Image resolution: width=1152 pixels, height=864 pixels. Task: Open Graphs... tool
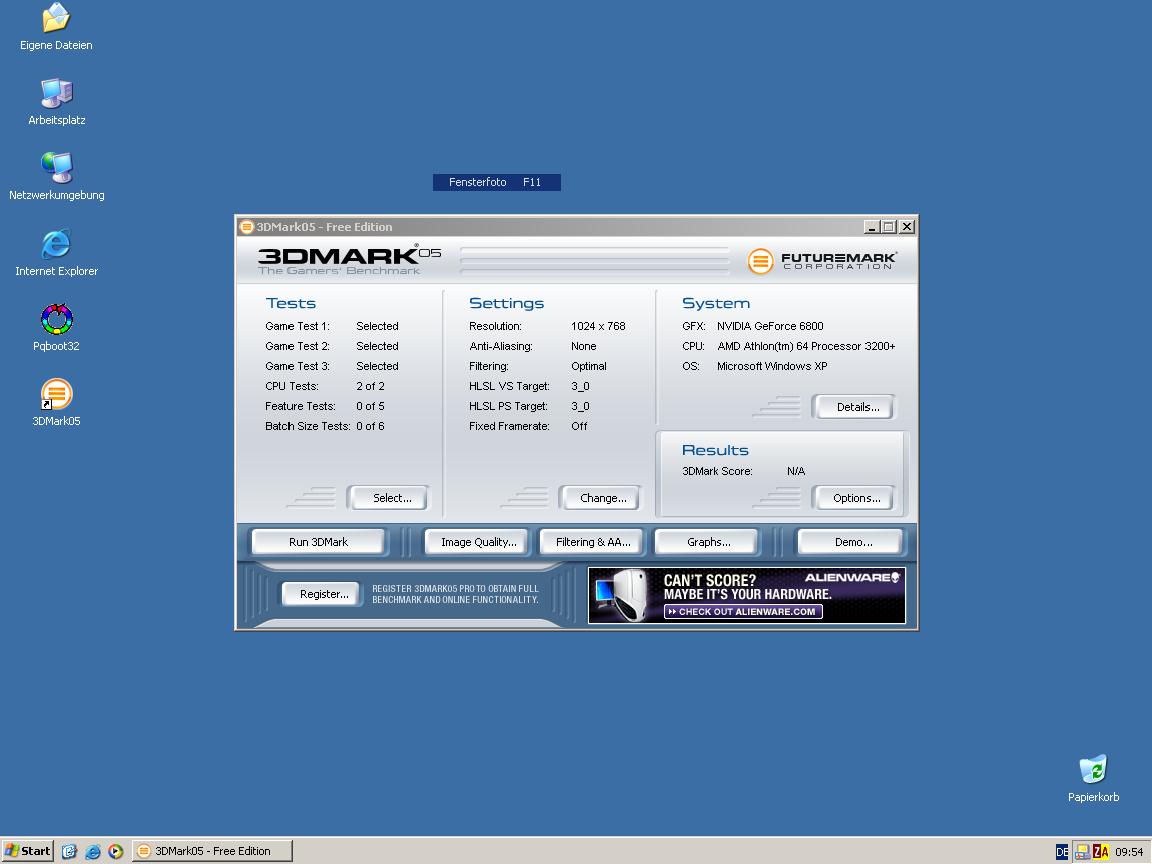706,541
